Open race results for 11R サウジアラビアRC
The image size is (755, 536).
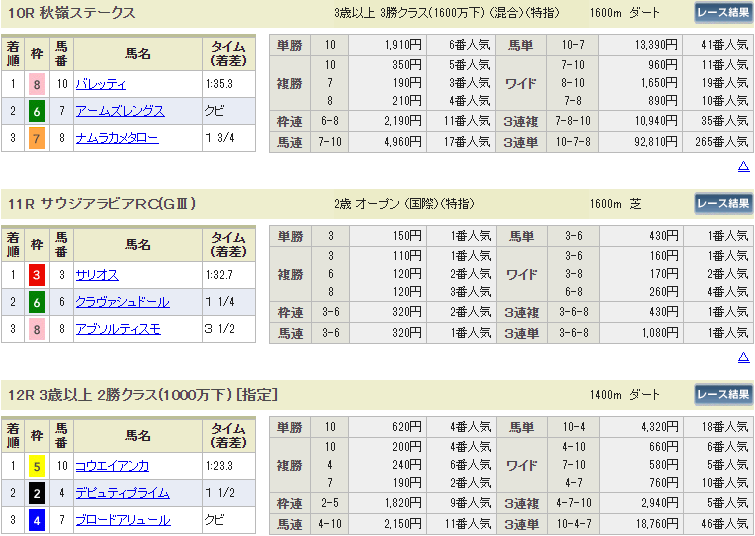723,204
